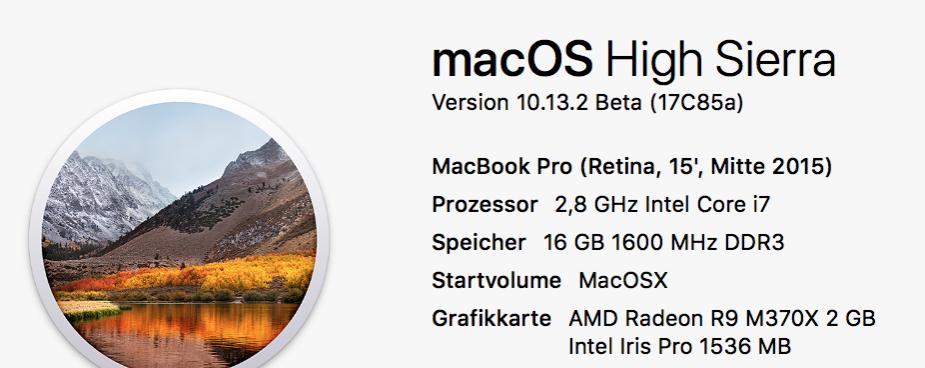Click the MacBook Pro model name
925x368 pixels.
point(502,167)
